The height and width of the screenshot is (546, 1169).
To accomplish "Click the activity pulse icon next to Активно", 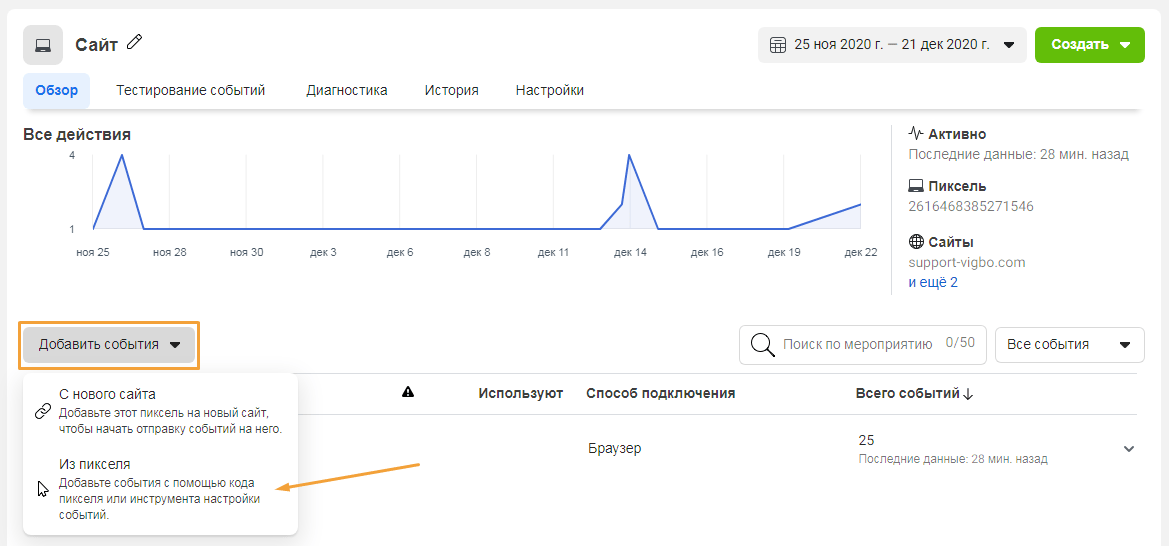I will coord(916,134).
